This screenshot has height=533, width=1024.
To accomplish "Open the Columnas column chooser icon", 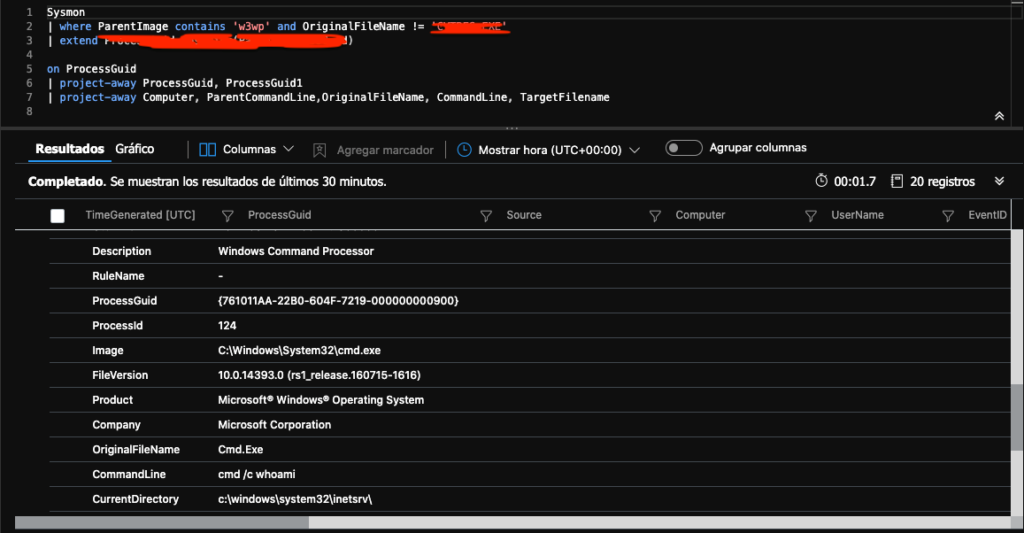I will point(208,150).
